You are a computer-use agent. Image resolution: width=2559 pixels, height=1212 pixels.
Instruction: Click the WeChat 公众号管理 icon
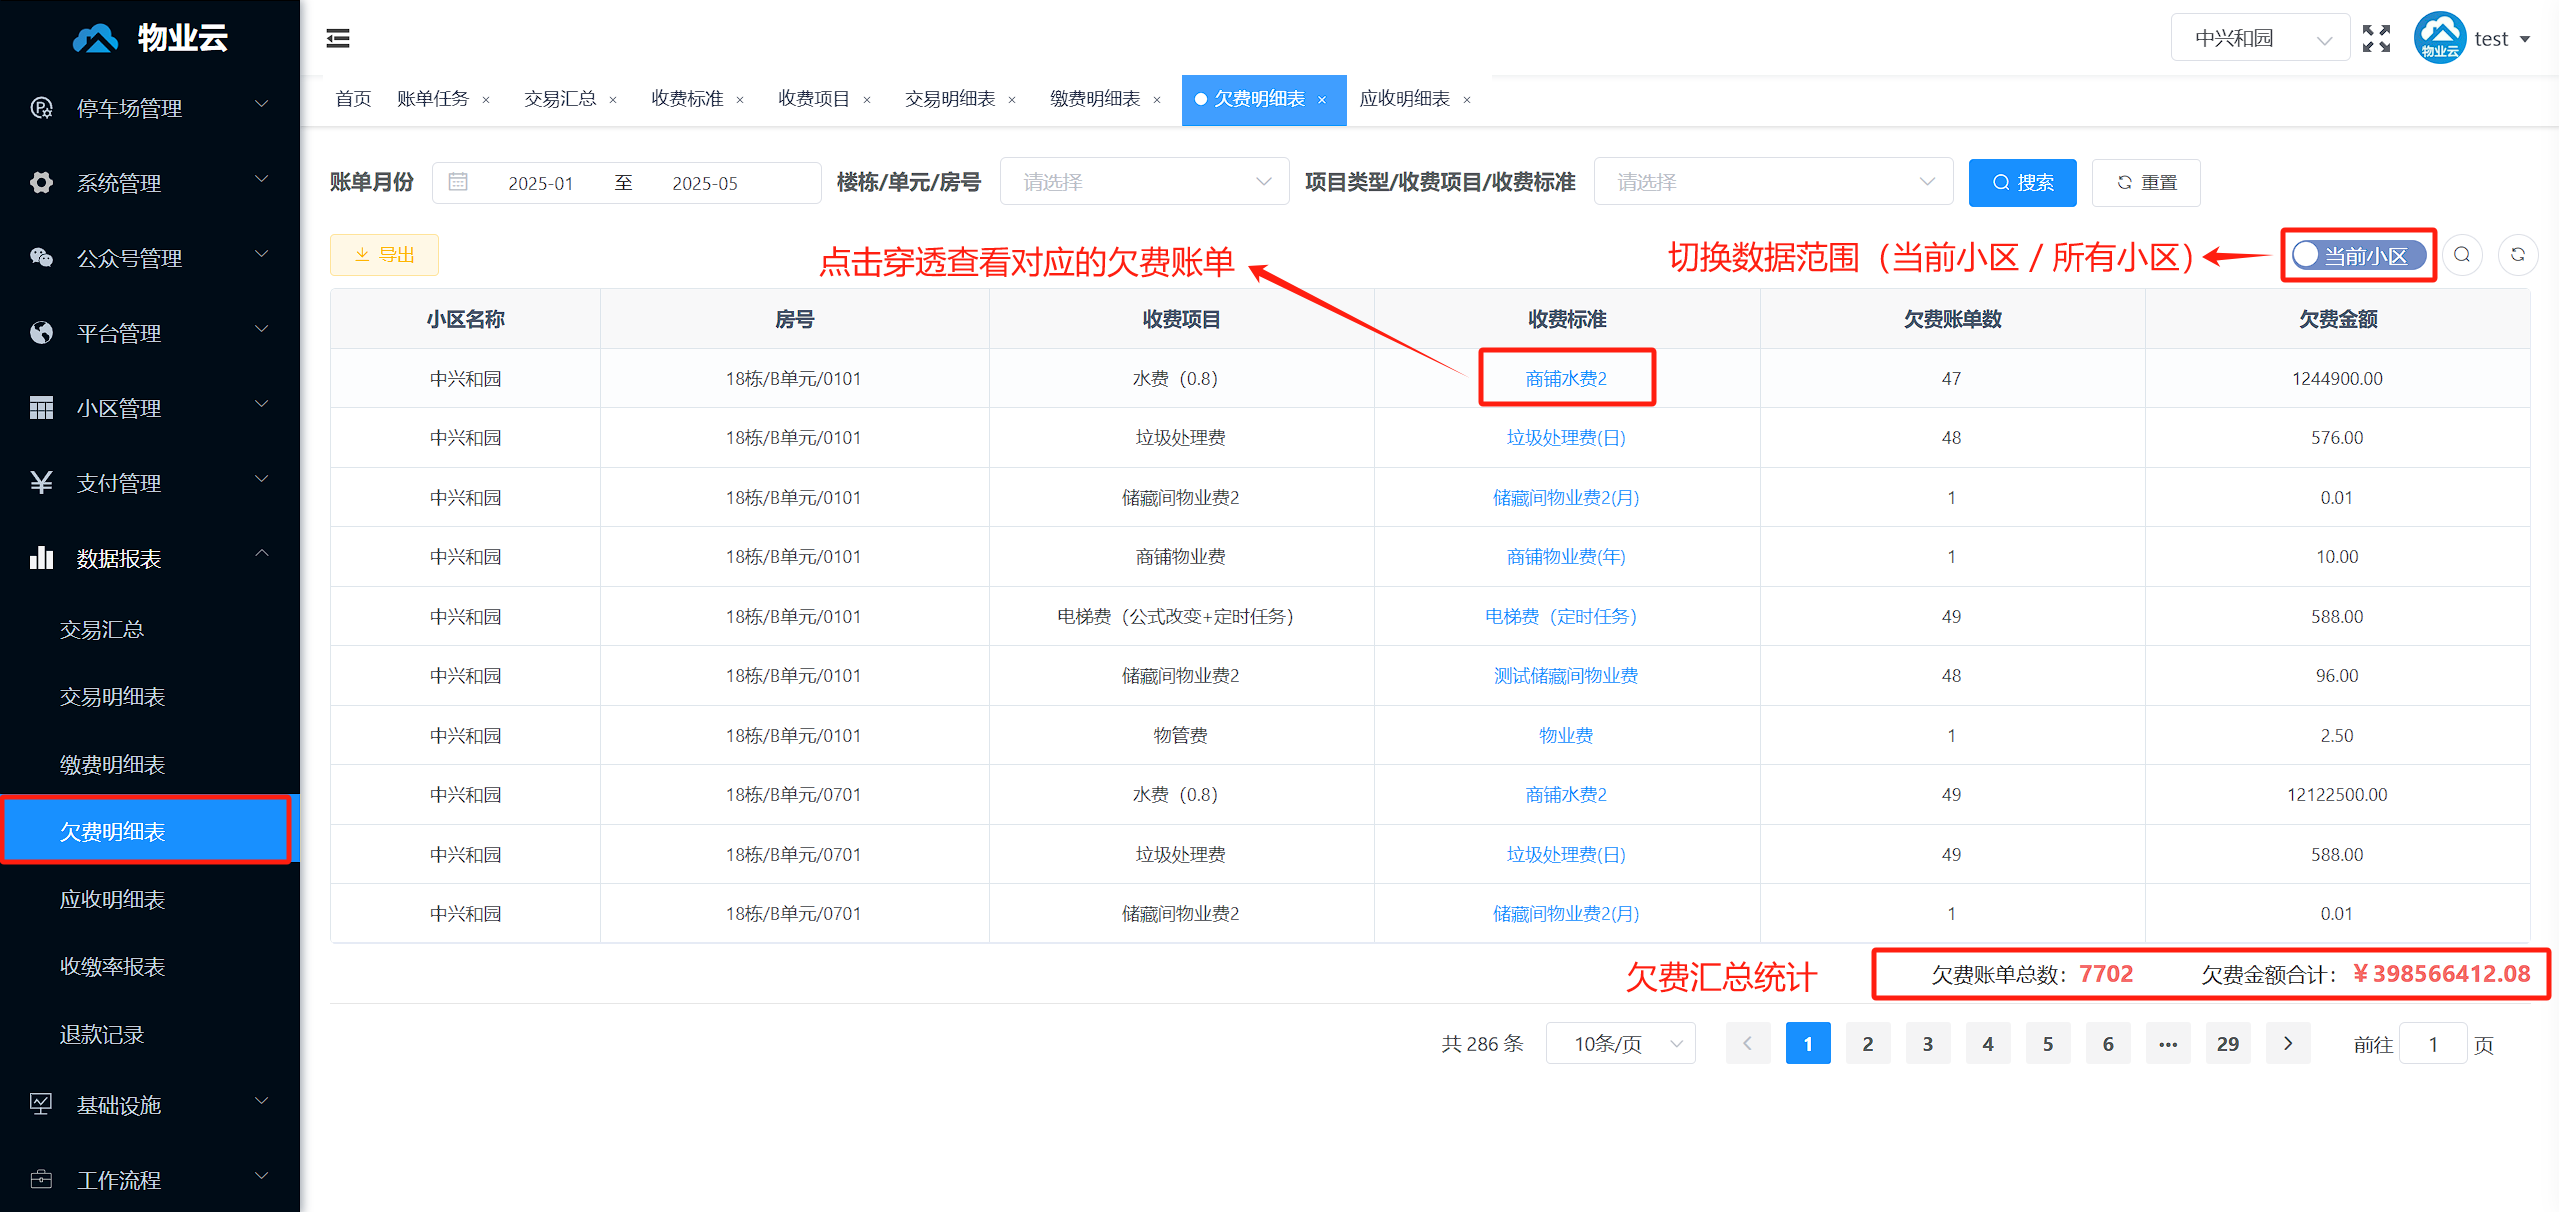click(41, 258)
